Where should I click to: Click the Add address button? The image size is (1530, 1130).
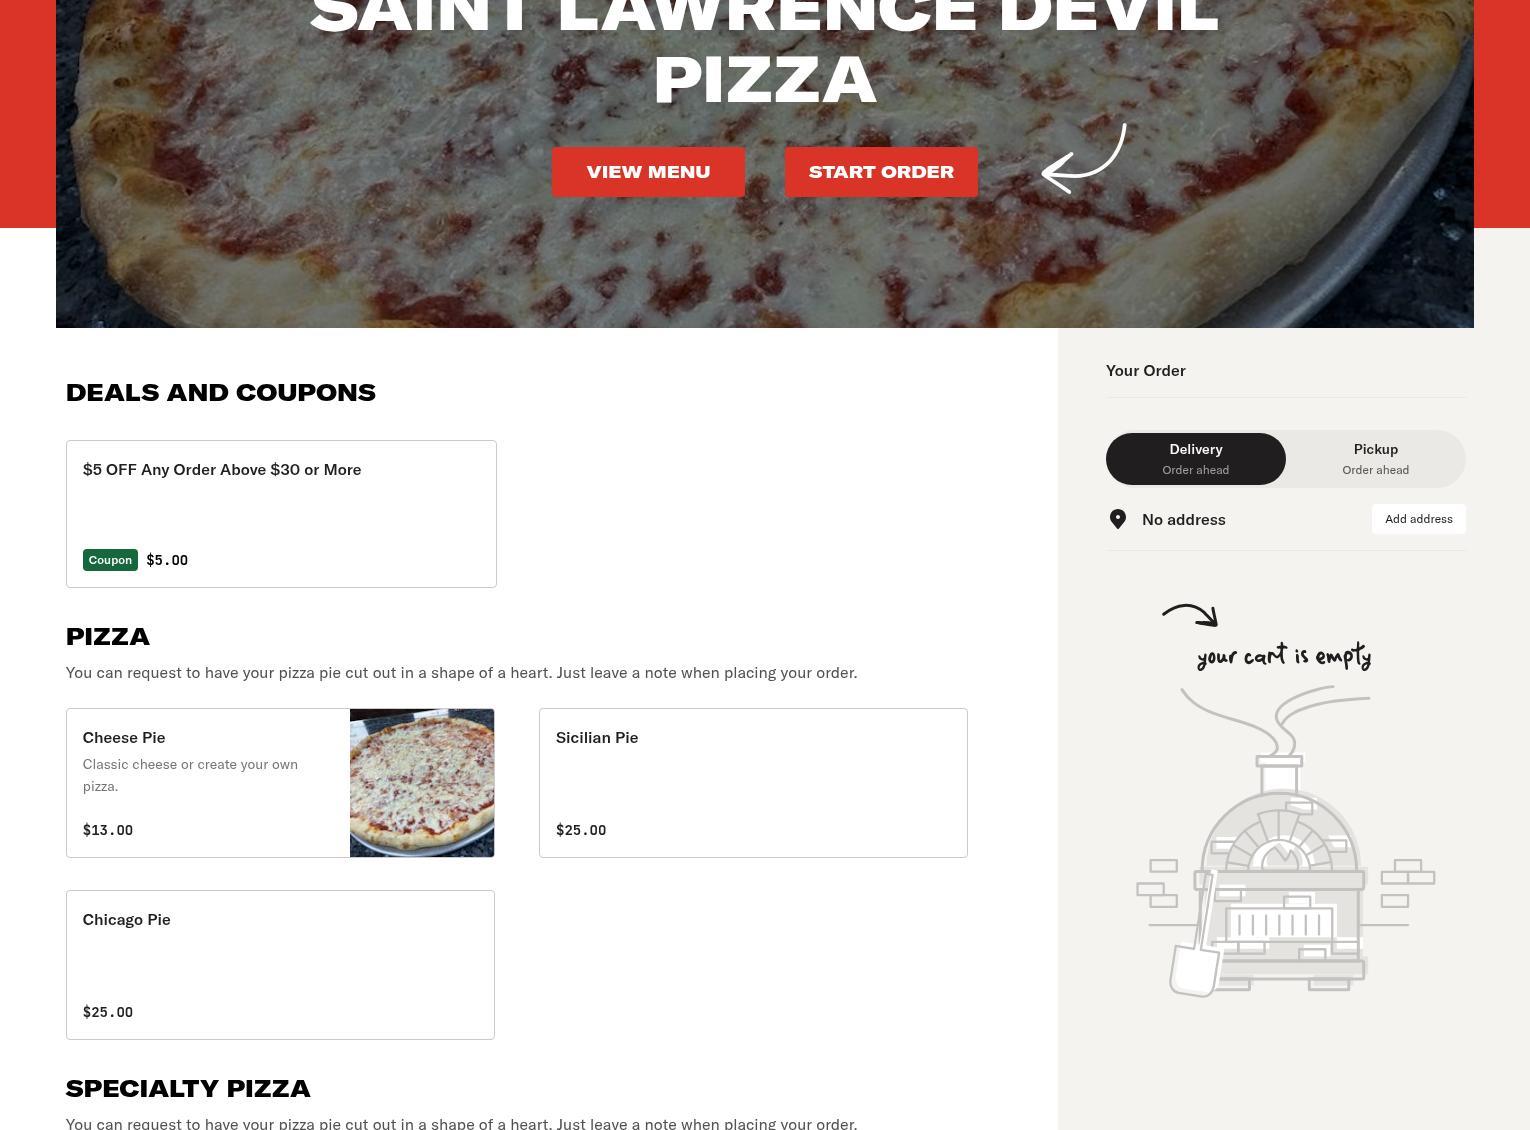(x=1419, y=519)
